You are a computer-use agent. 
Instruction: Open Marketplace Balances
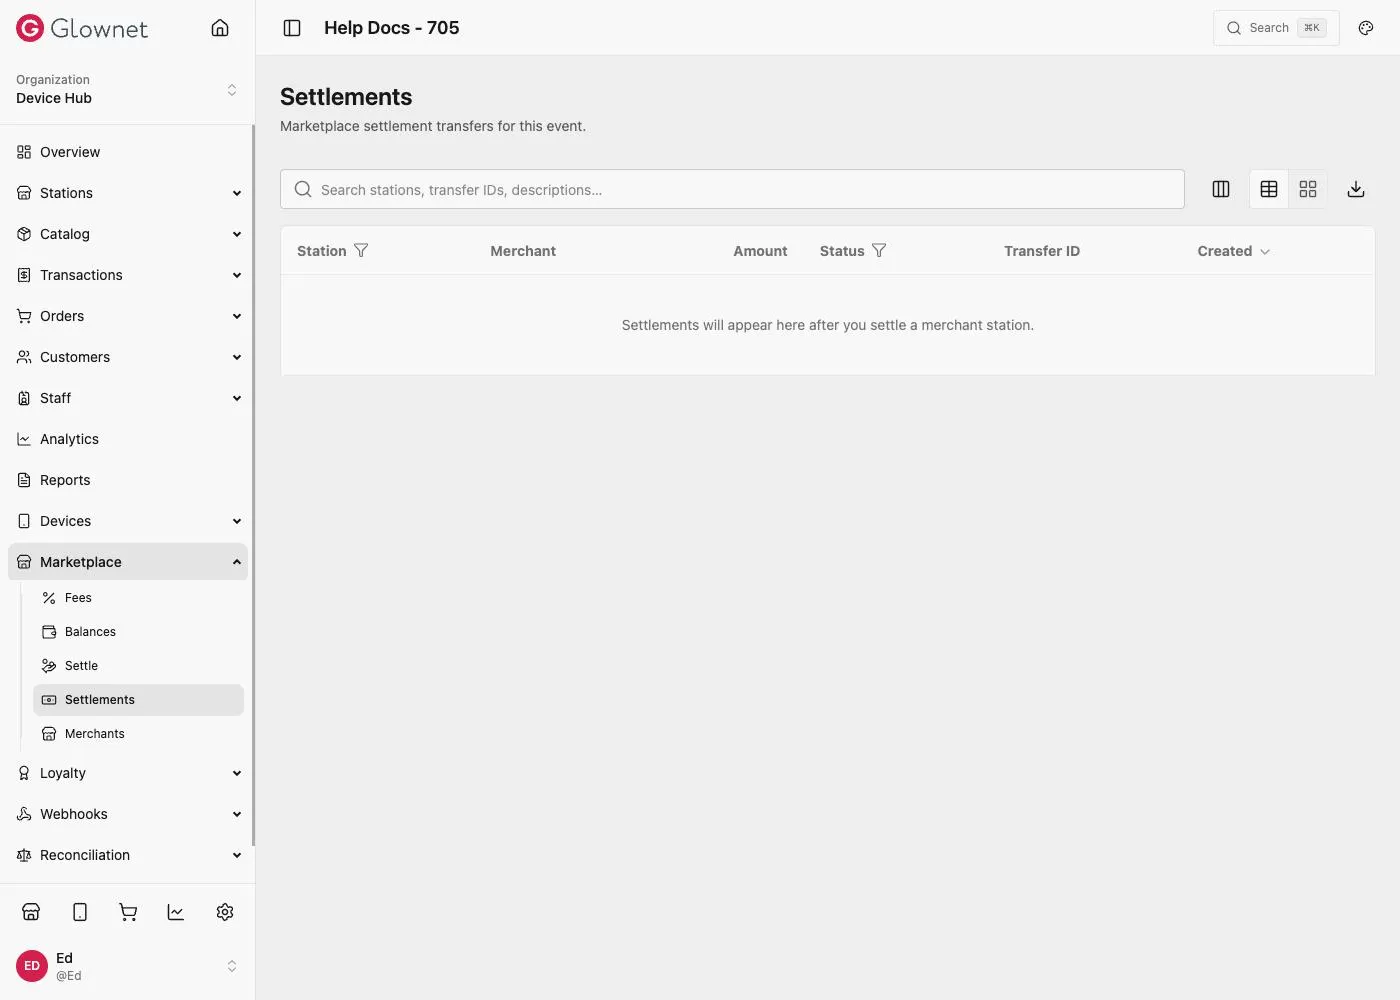click(138, 632)
